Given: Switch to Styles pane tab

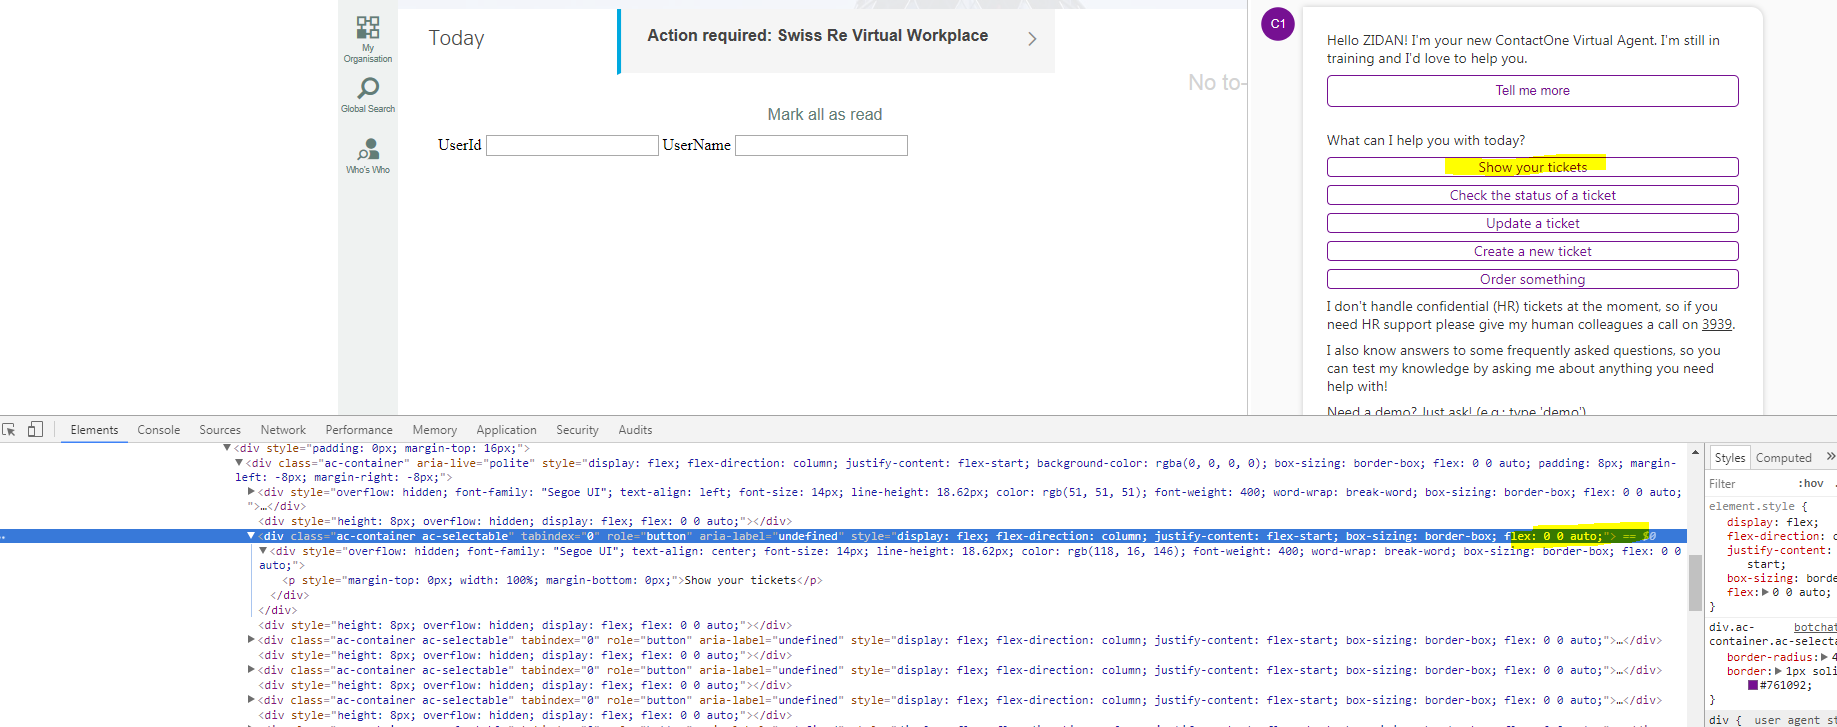Looking at the screenshot, I should click(x=1729, y=458).
